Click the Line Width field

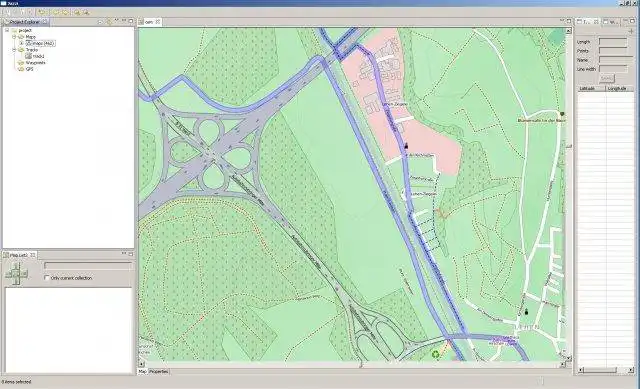coord(613,69)
